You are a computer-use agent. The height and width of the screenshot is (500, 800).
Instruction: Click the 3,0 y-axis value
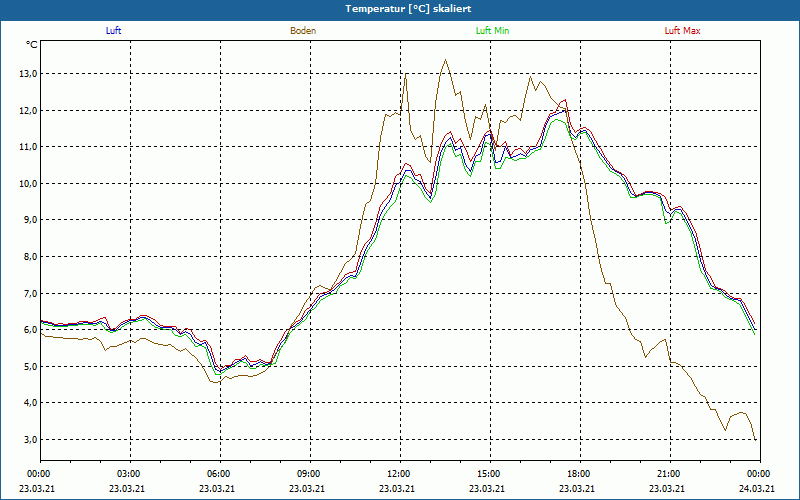click(30, 439)
